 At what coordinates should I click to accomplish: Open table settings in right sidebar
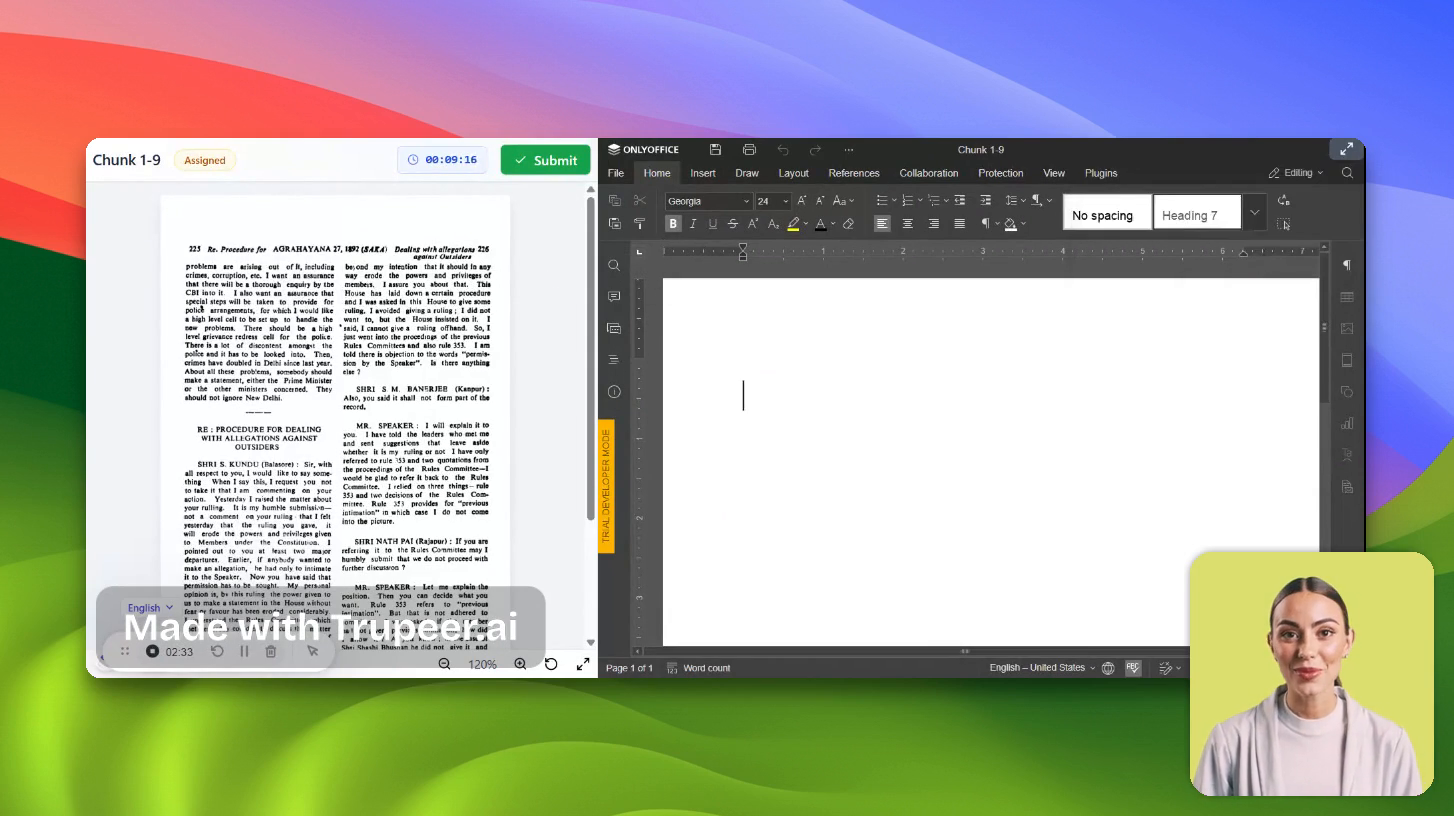pos(1347,297)
